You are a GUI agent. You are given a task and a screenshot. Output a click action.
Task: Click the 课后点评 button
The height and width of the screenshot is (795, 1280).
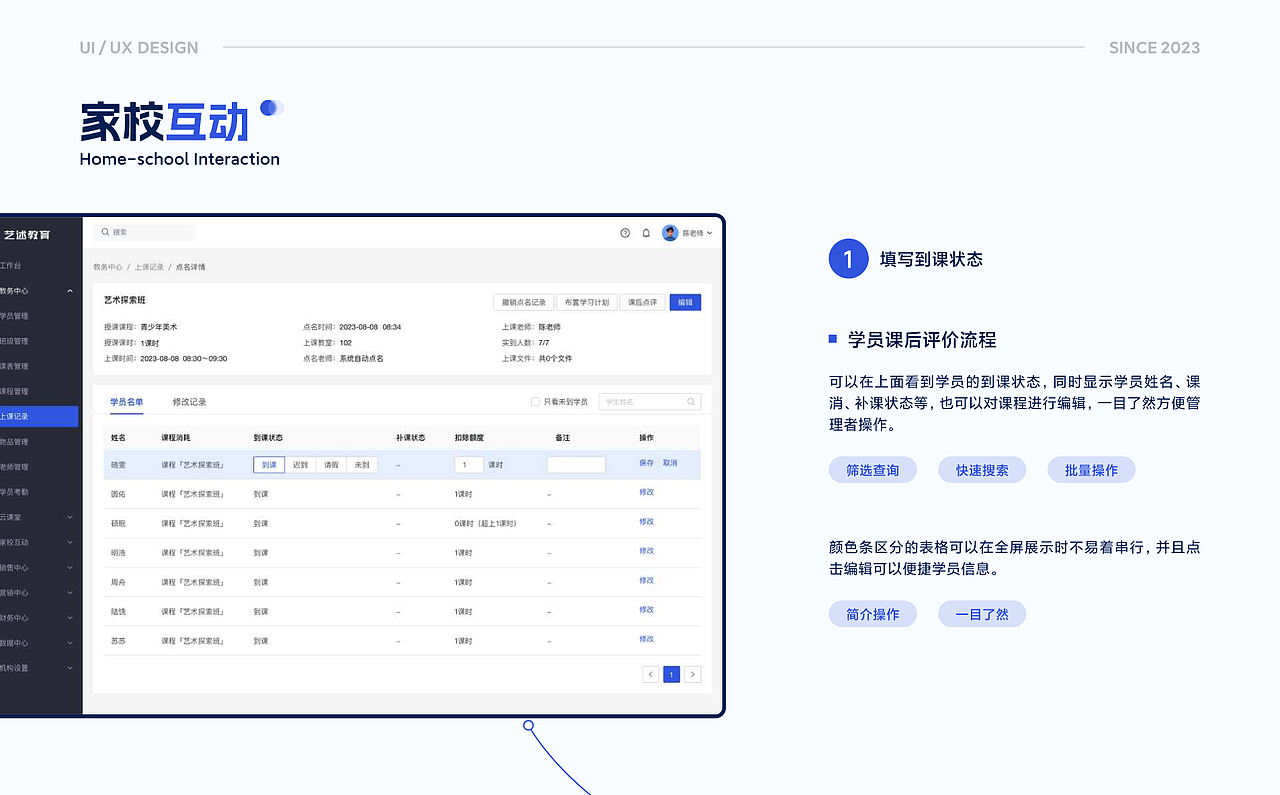click(x=642, y=302)
